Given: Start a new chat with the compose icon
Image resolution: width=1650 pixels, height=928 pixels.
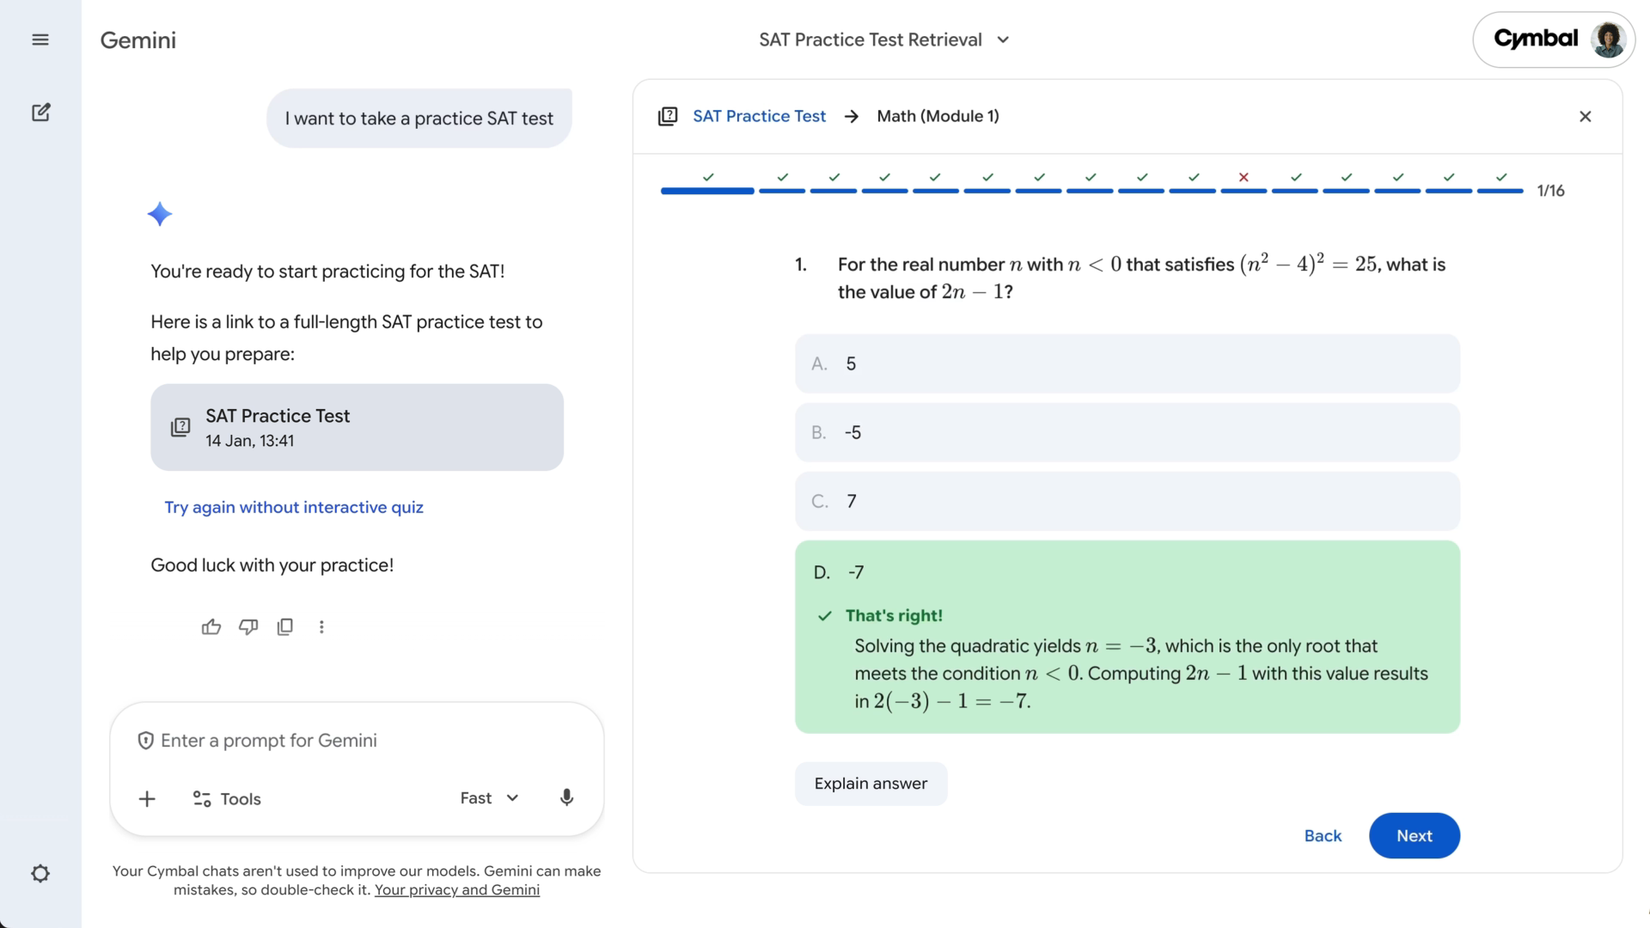Looking at the screenshot, I should click(40, 112).
